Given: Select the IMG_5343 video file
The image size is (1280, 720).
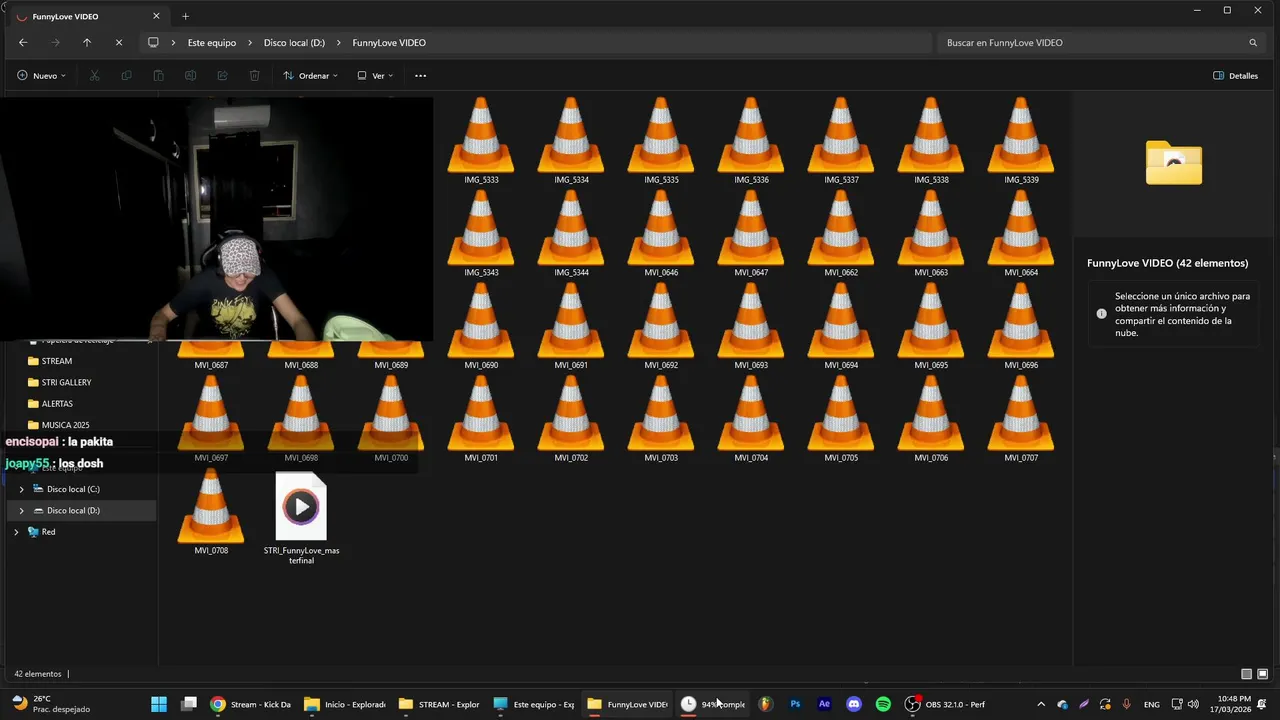Looking at the screenshot, I should [x=481, y=233].
